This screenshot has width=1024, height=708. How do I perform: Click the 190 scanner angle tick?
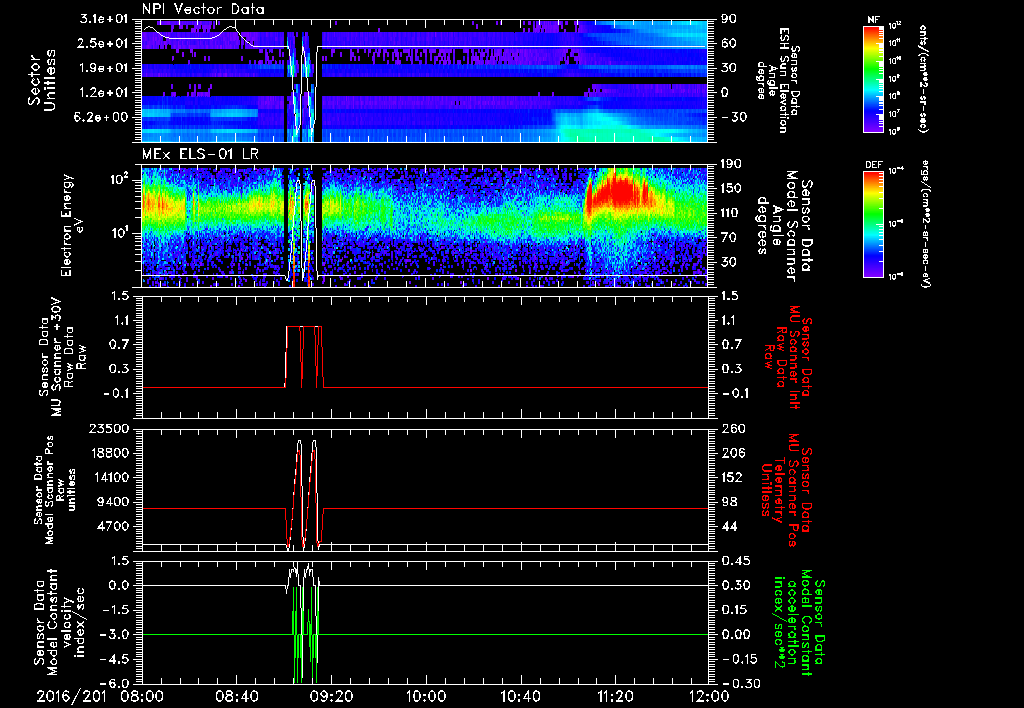731,164
